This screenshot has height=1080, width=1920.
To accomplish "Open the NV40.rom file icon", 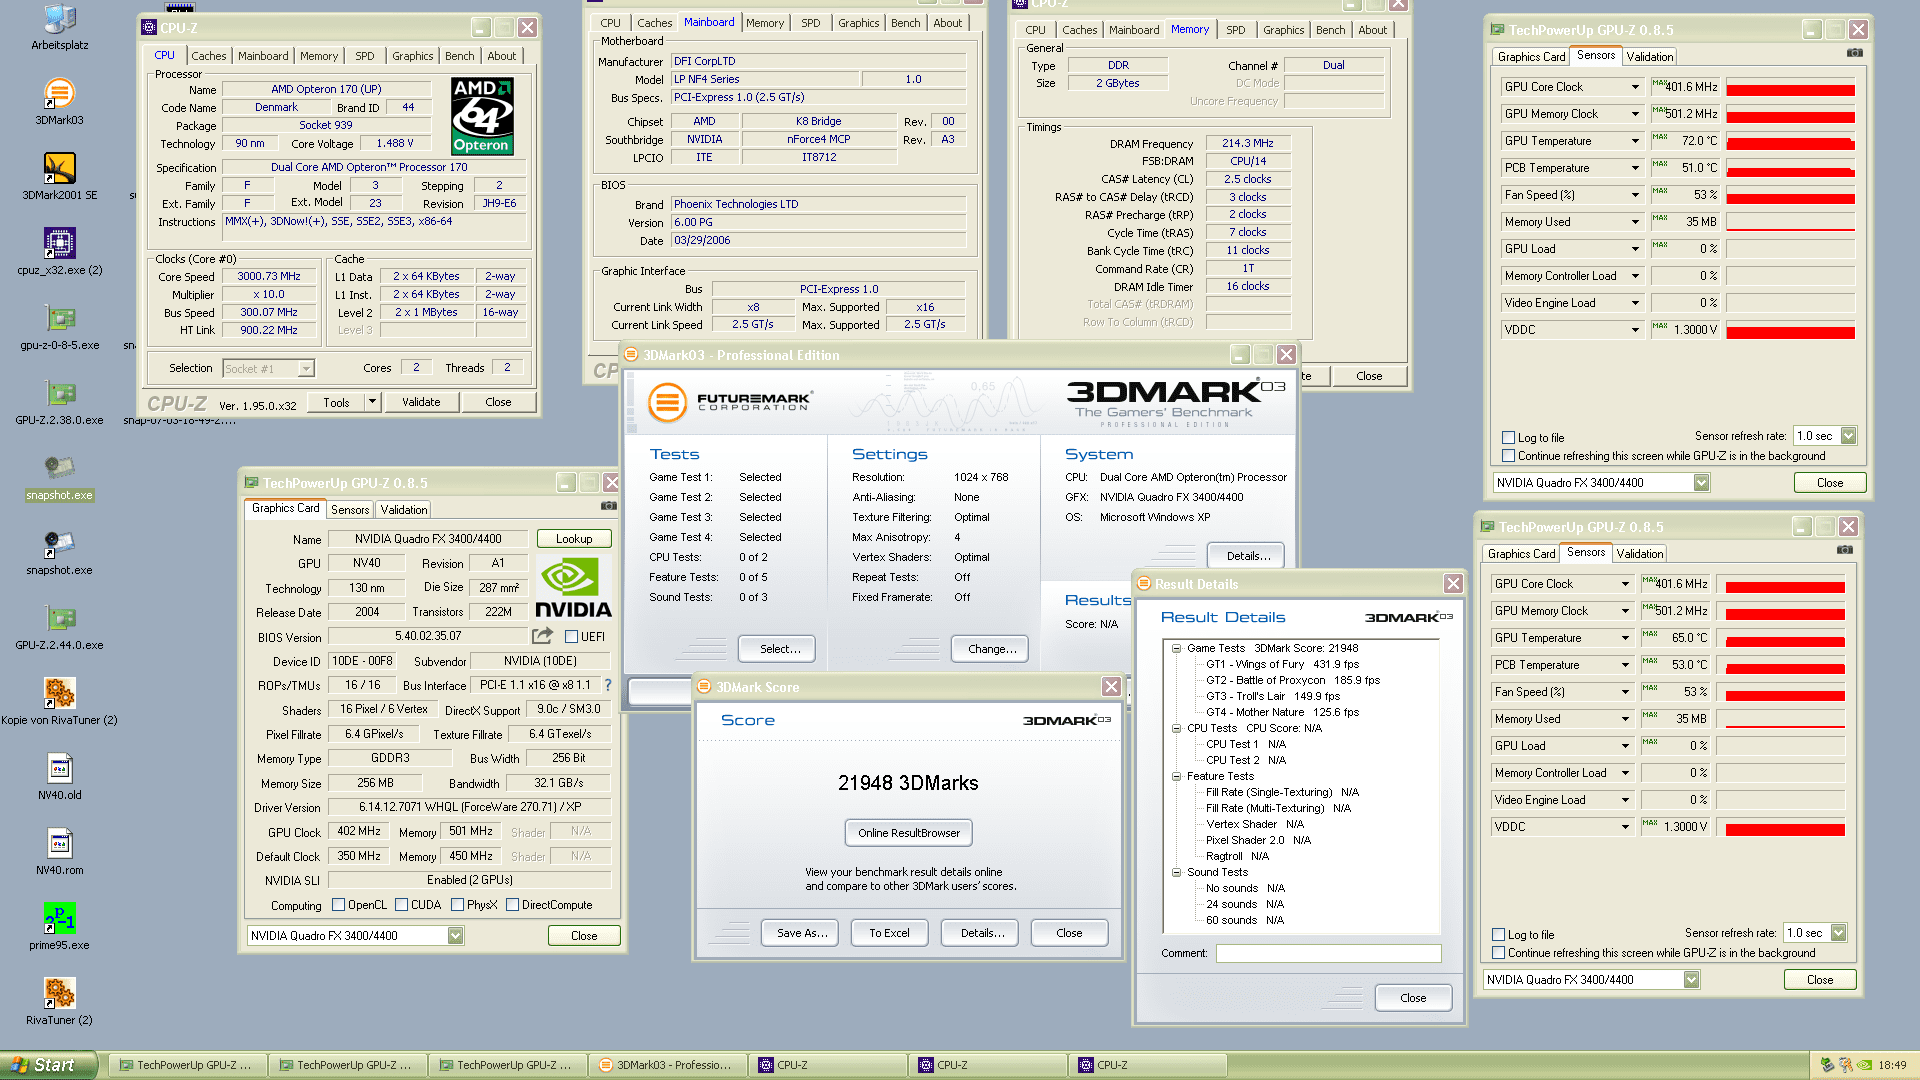I will point(60,850).
